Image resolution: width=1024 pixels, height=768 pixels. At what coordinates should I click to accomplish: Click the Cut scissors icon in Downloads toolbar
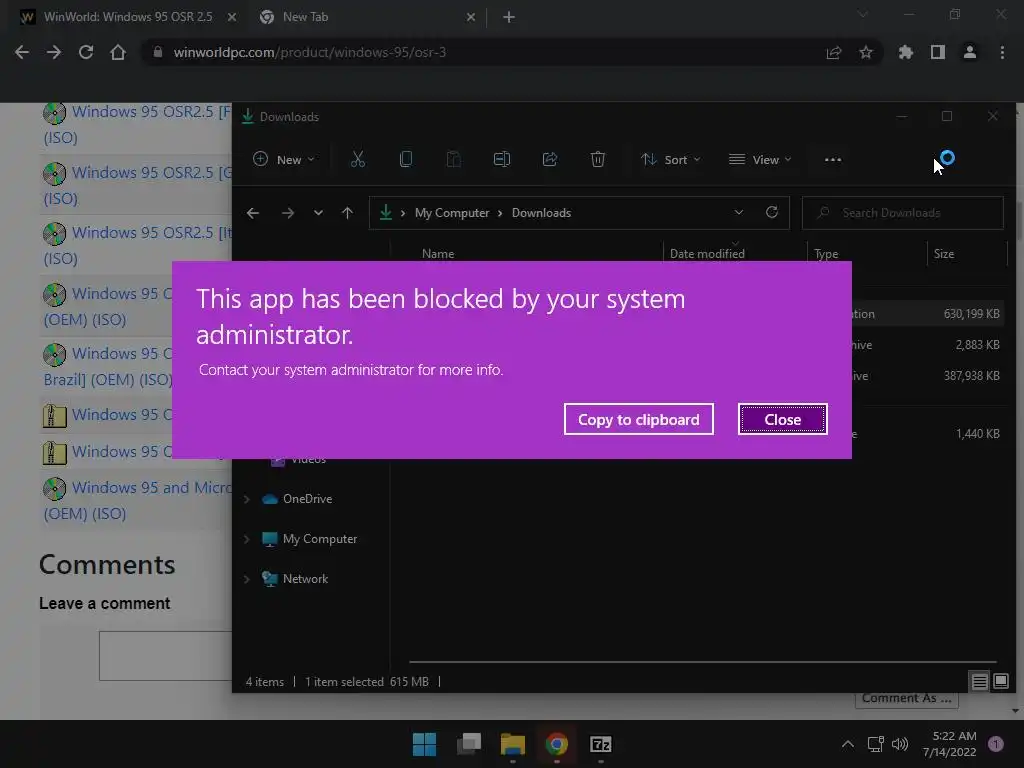pos(357,159)
